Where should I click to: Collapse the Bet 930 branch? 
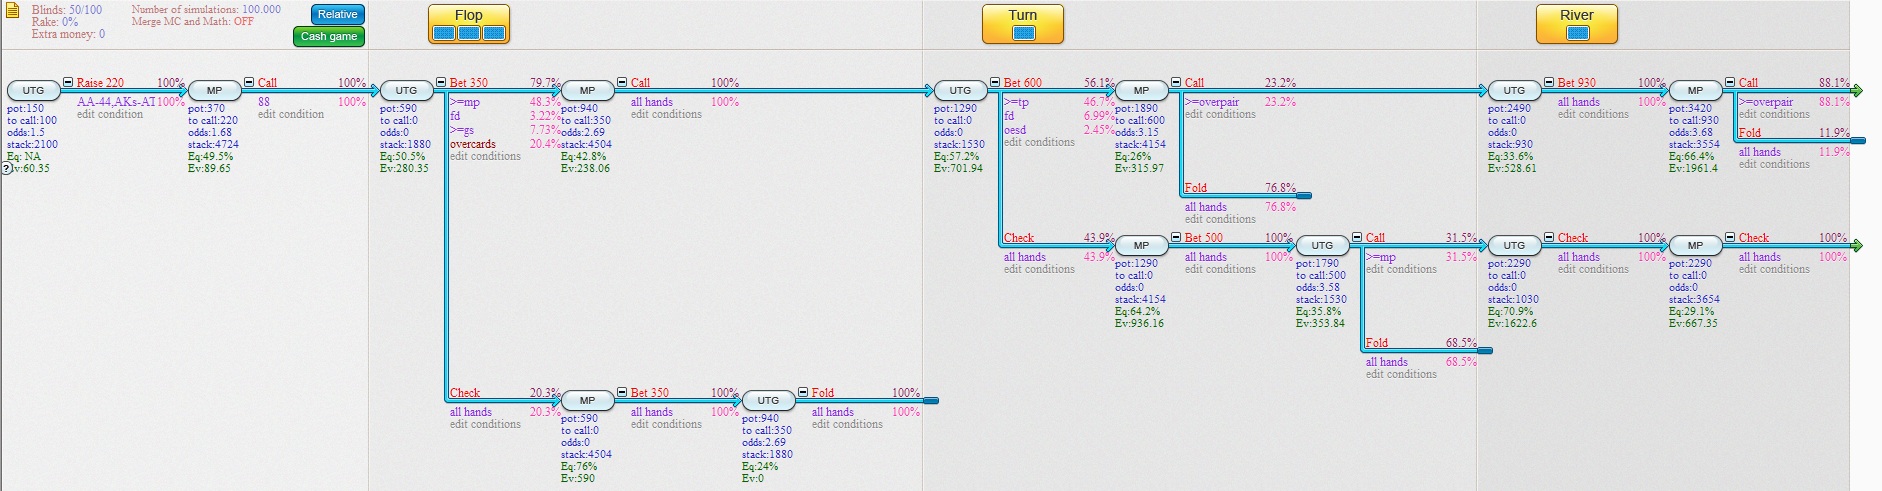click(x=1549, y=82)
